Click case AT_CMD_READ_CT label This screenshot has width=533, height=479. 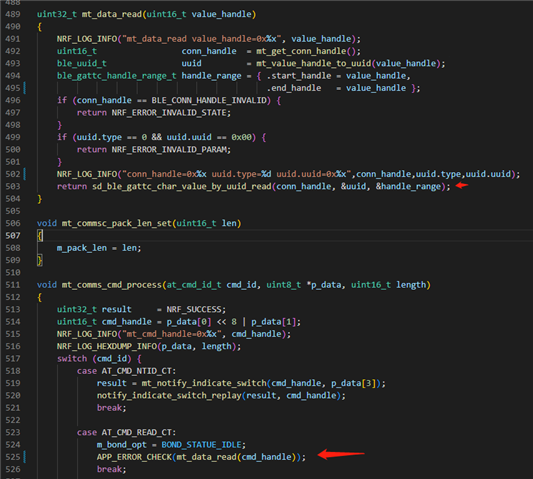[126, 432]
